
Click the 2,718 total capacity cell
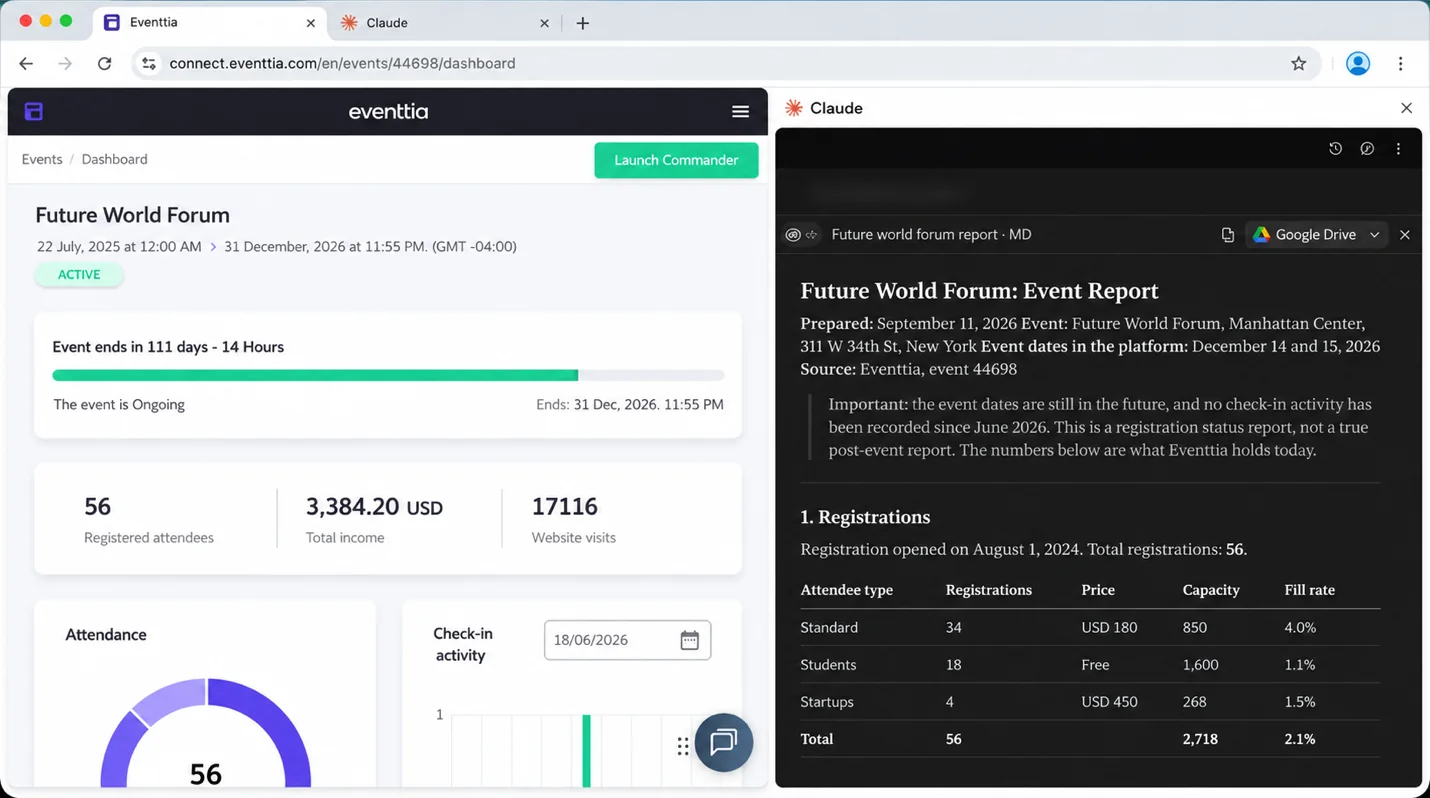(1200, 739)
